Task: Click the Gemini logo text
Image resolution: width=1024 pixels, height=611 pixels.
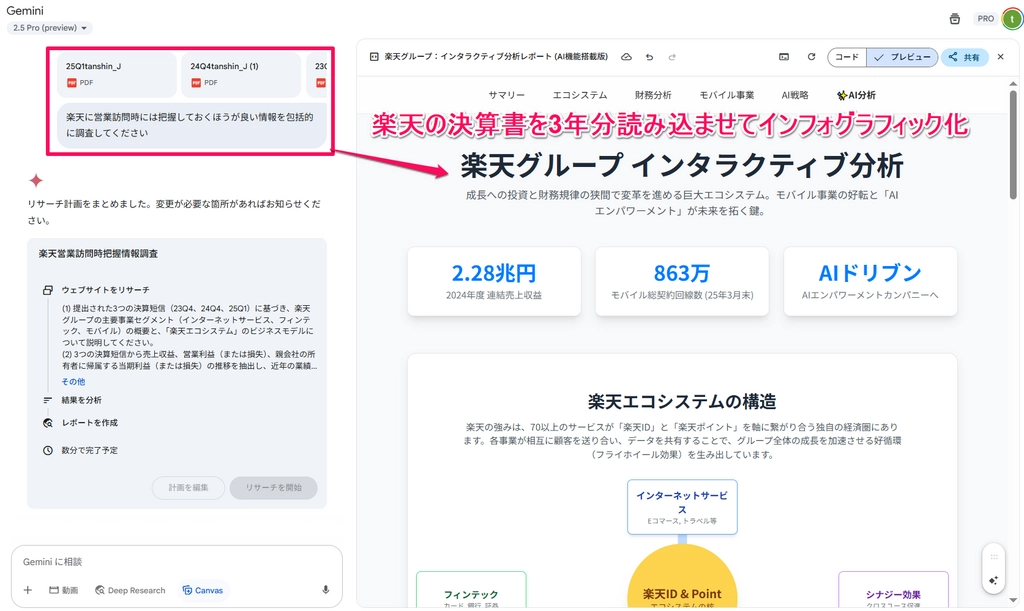Action: (25, 10)
